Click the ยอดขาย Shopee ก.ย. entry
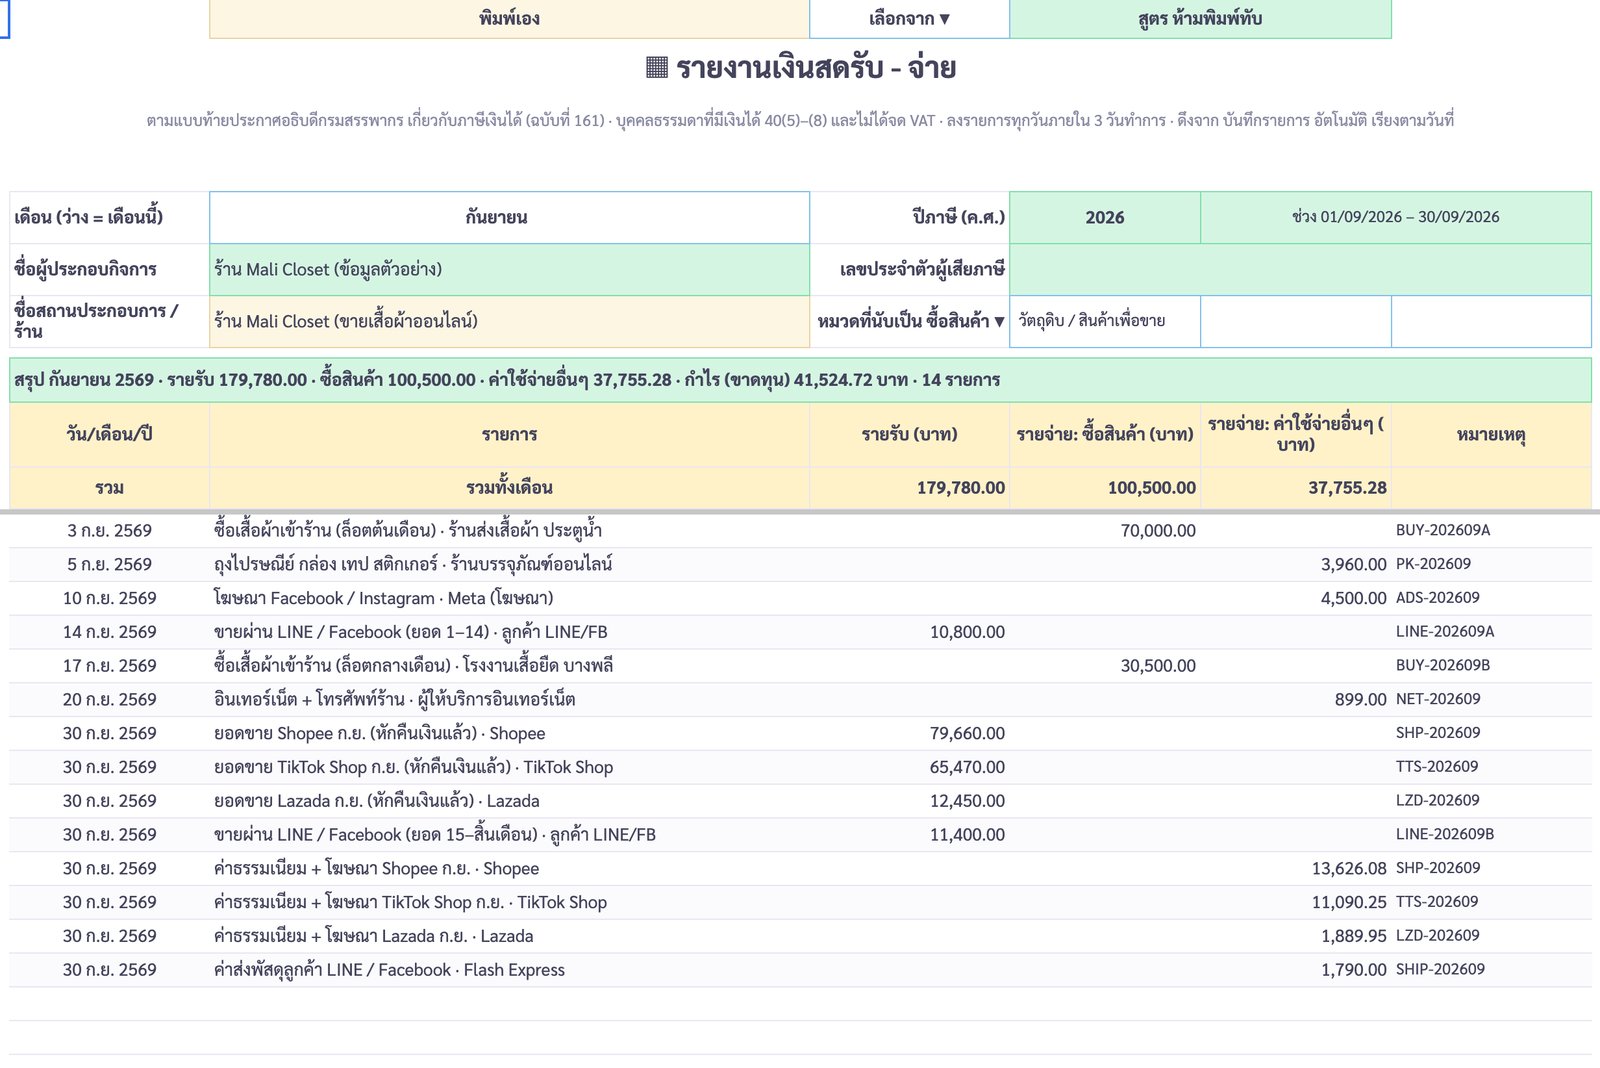The image size is (1600, 1068). pos(509,733)
